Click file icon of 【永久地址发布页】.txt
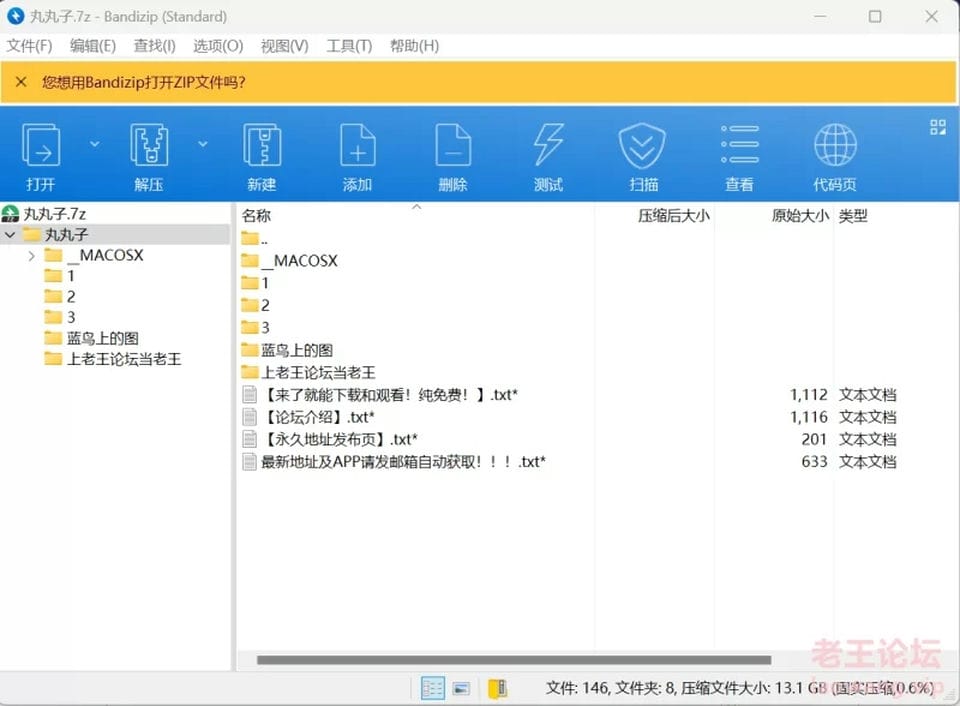Image resolution: width=960 pixels, height=706 pixels. click(250, 439)
